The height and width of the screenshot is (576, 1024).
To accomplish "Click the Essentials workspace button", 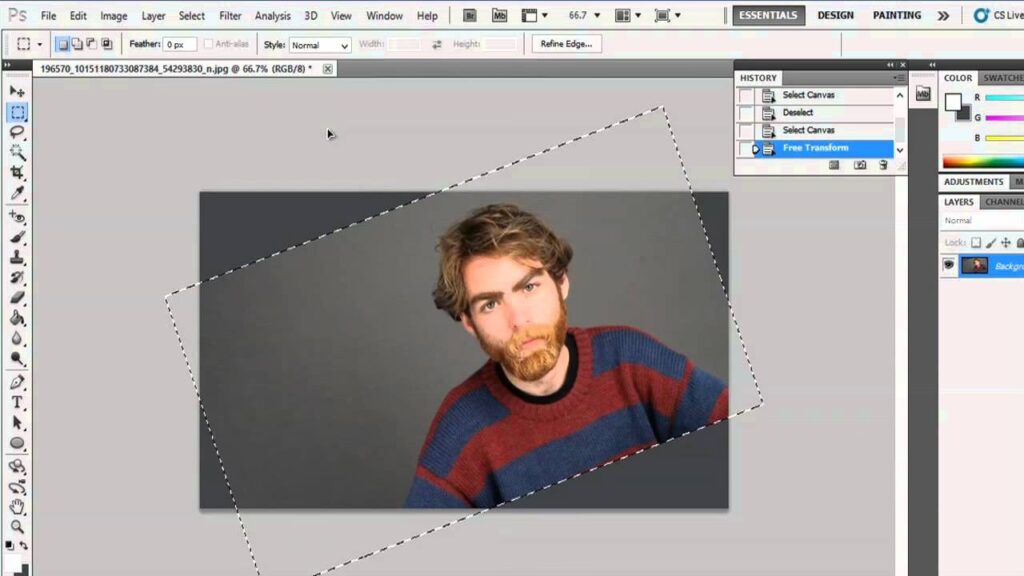I will (x=768, y=16).
